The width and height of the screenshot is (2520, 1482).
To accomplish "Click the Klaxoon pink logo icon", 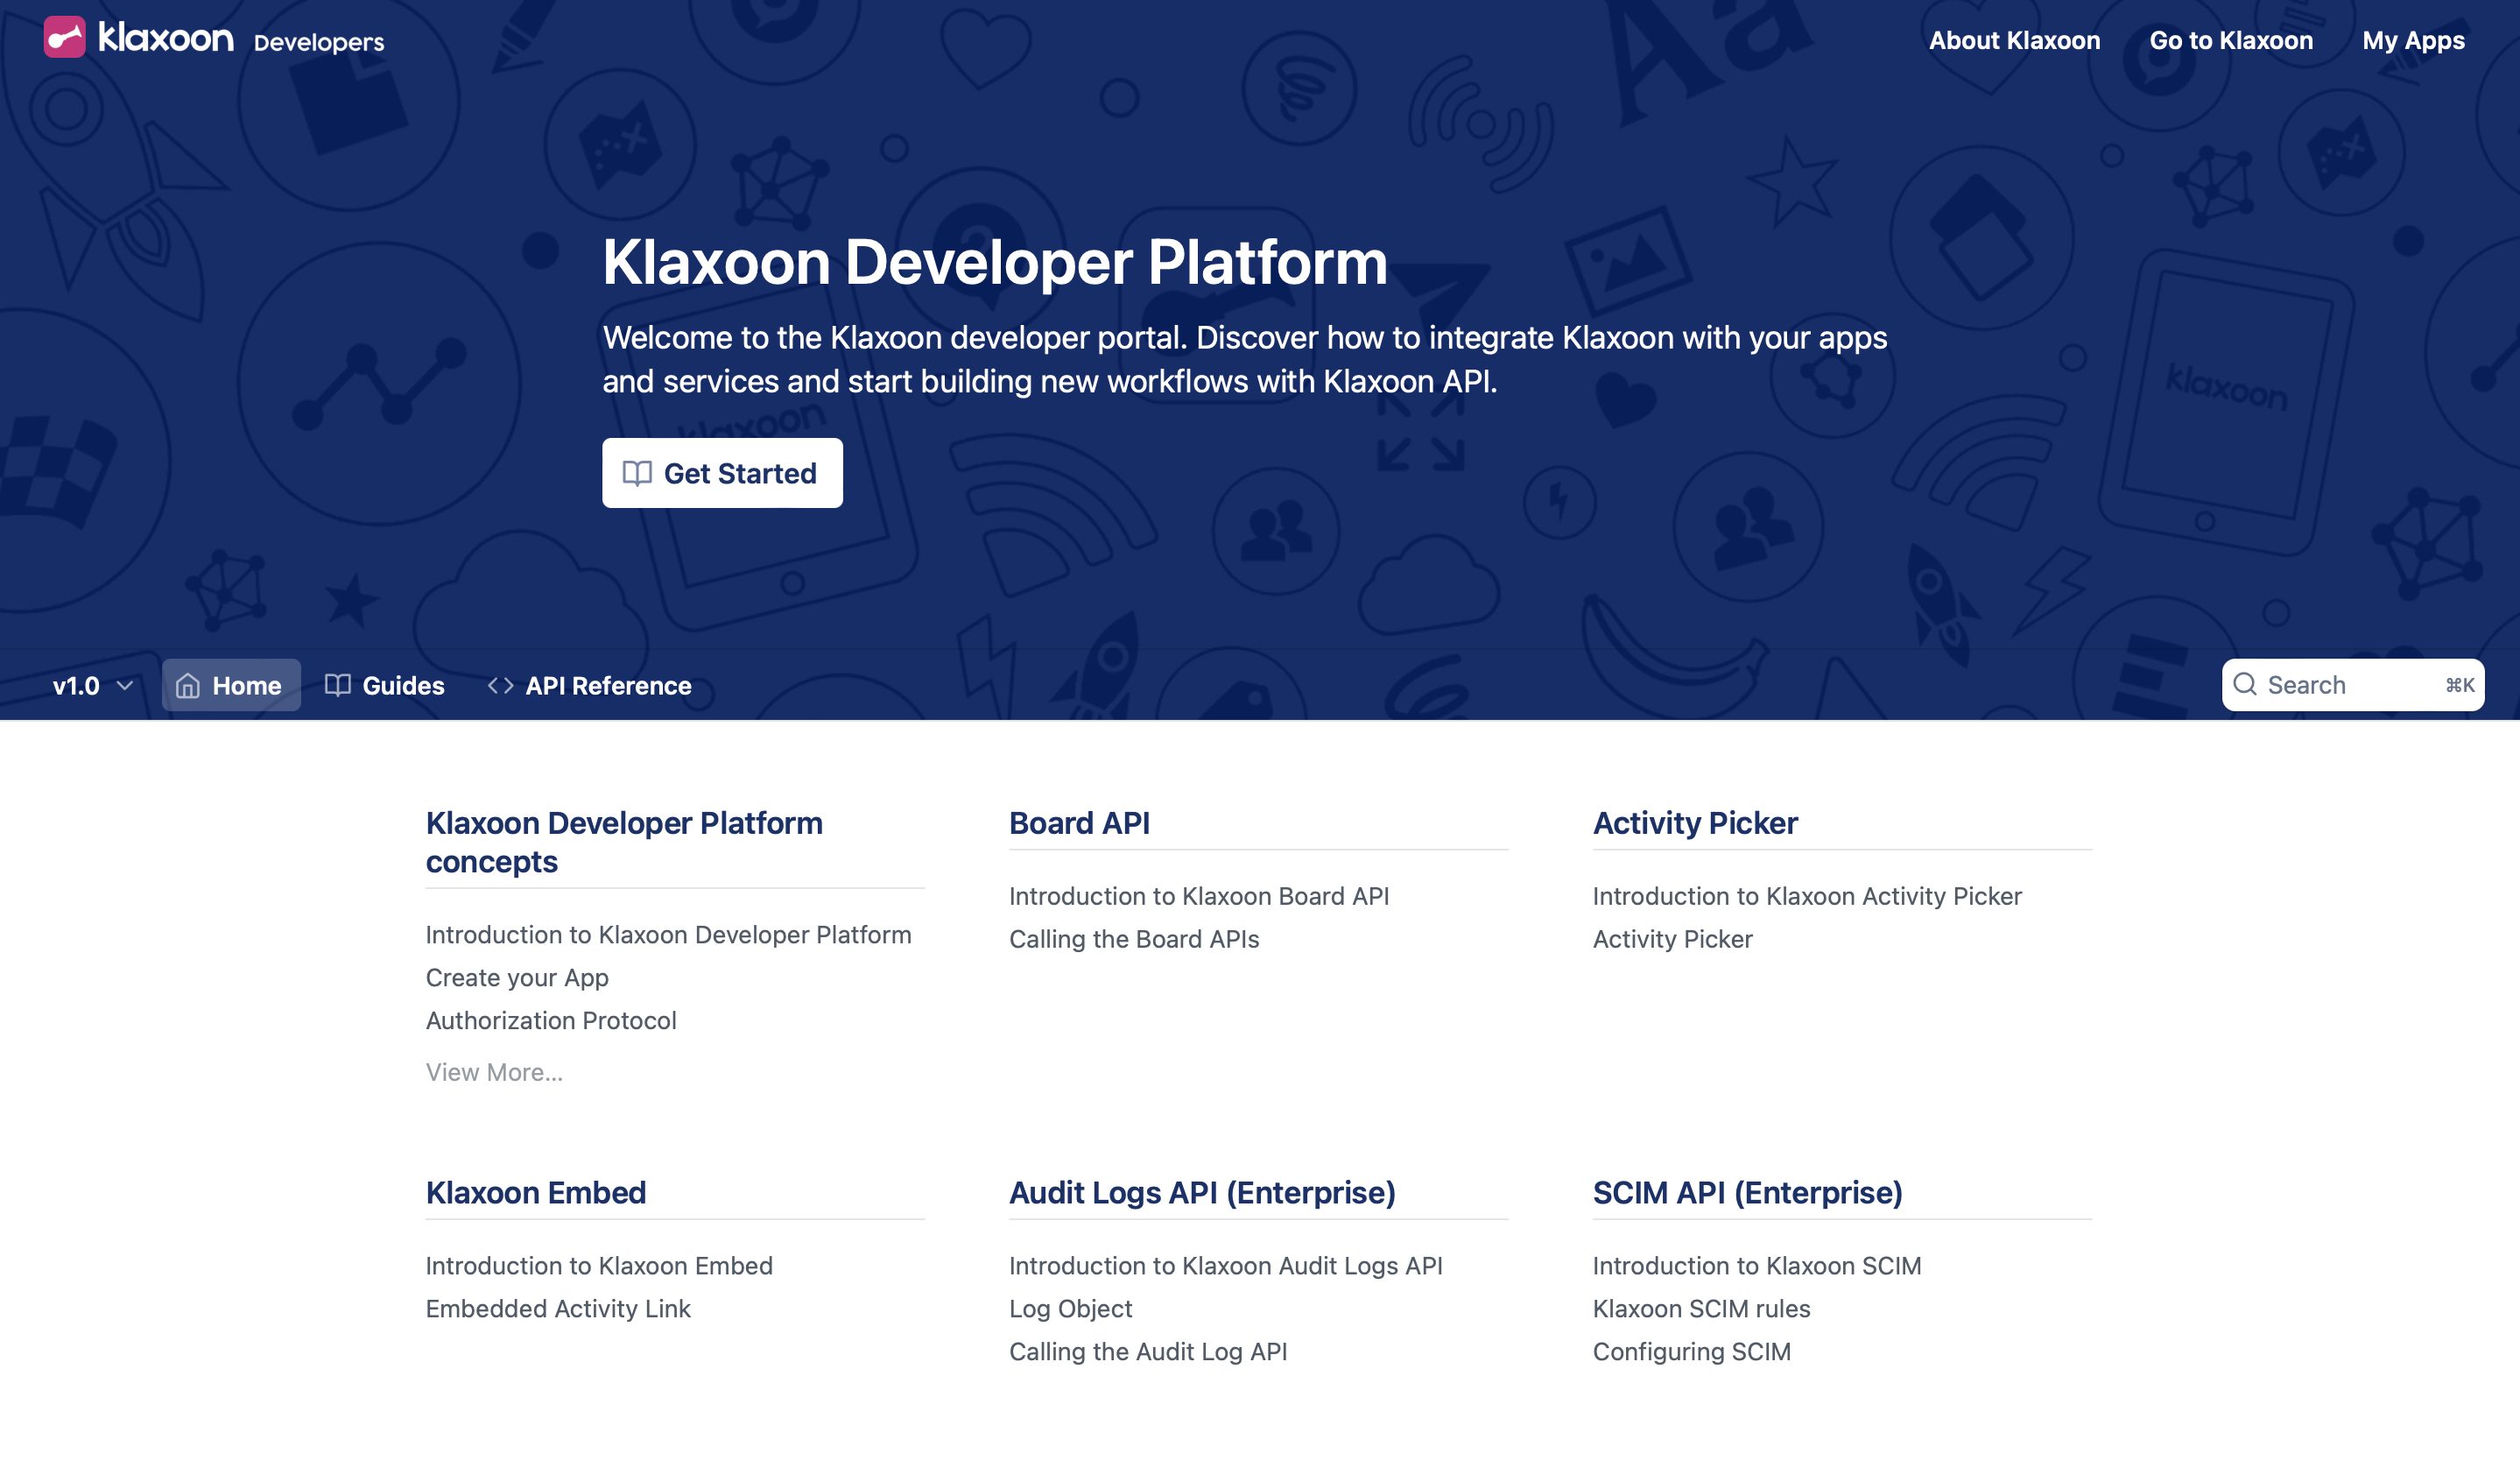I will point(65,38).
